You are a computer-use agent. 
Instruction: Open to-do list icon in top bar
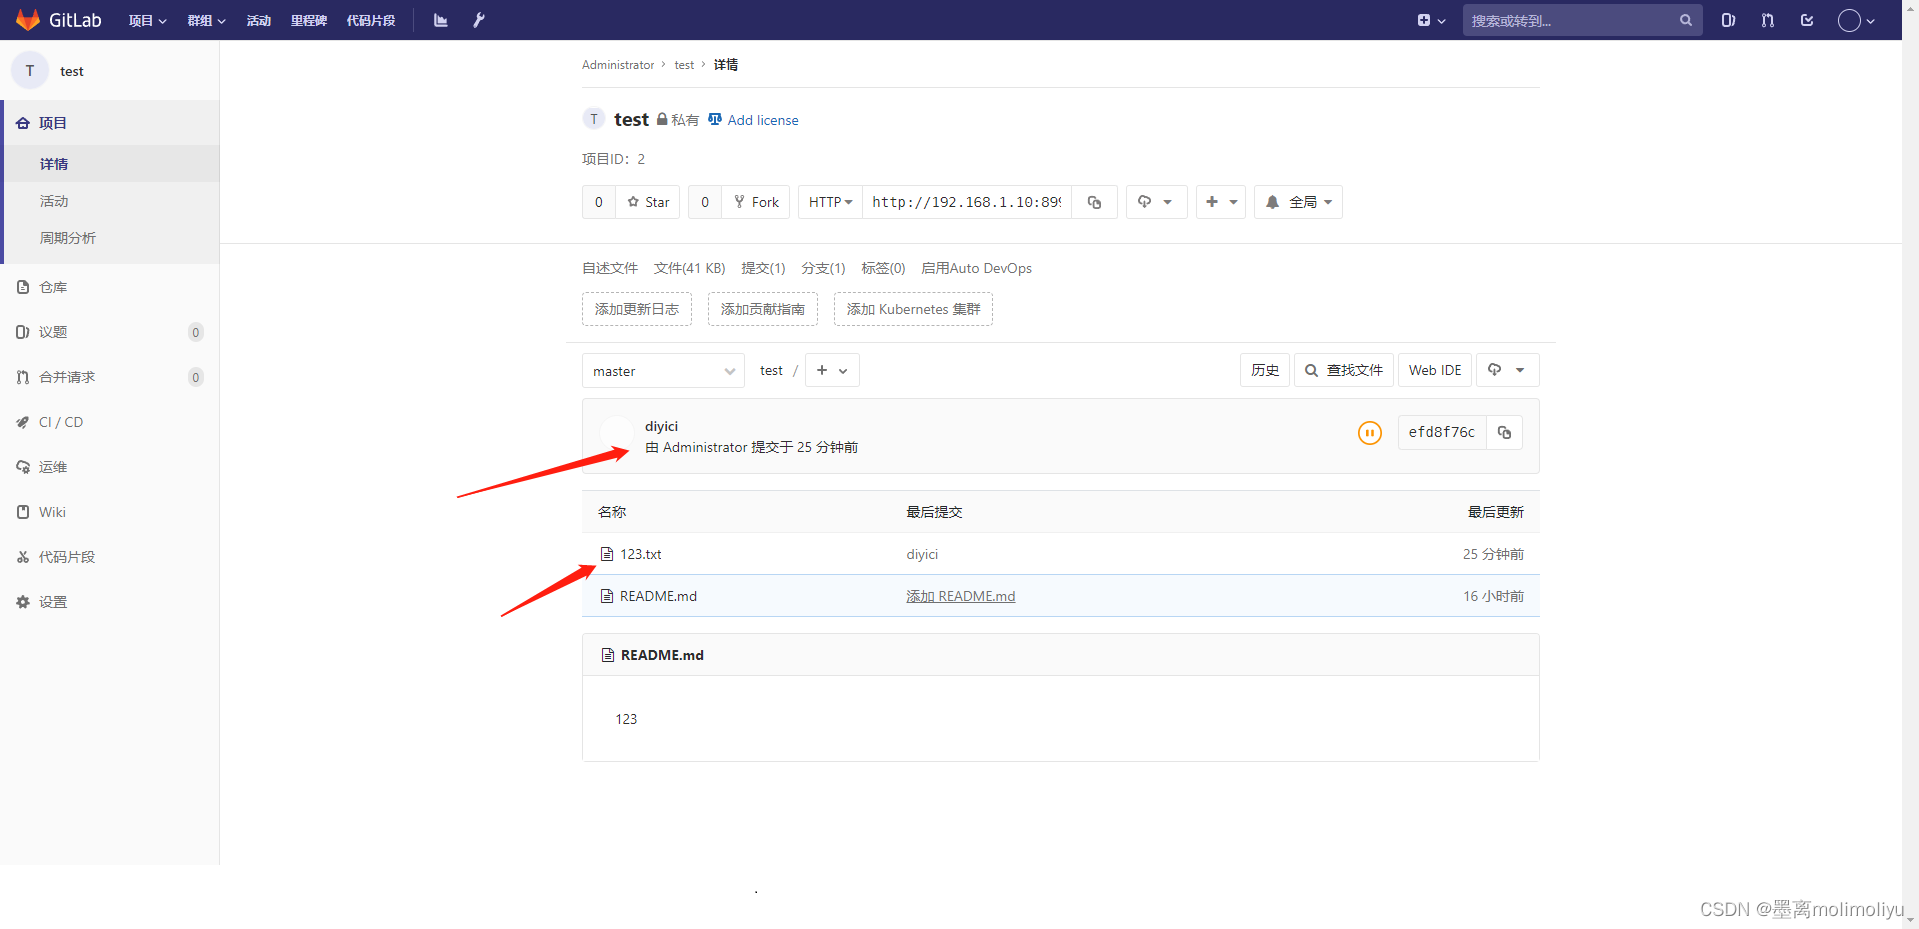coord(1807,20)
